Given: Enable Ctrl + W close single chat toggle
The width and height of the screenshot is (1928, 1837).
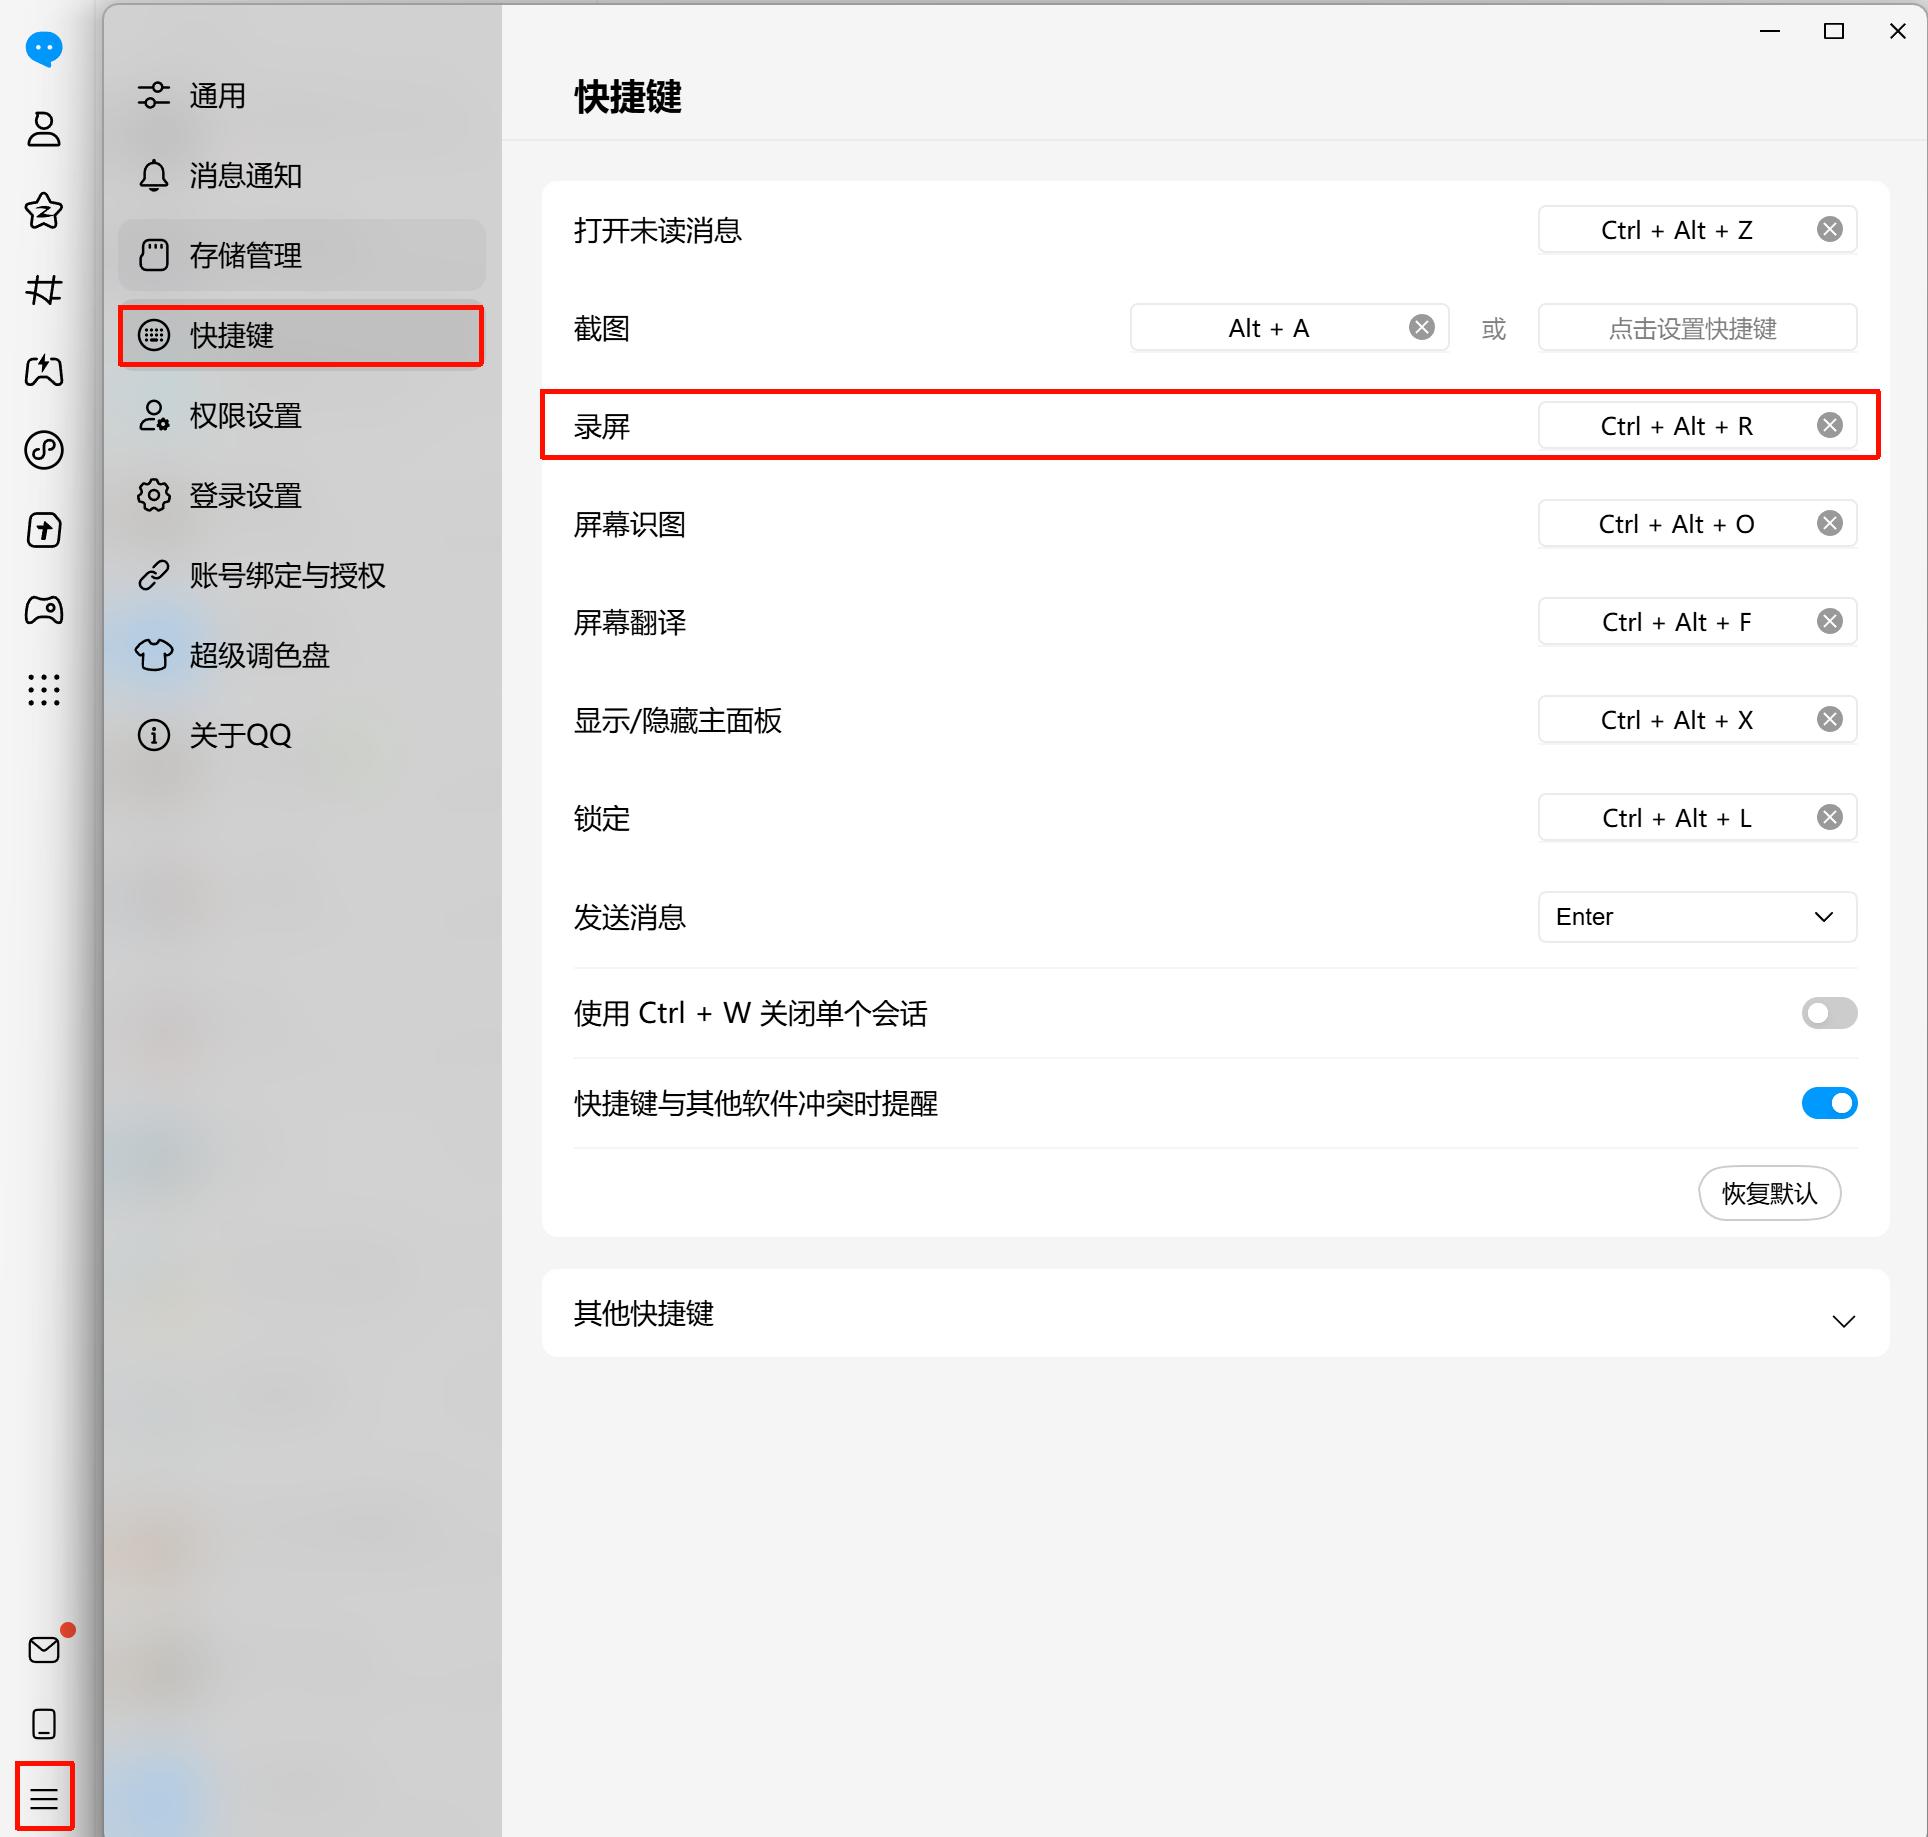Looking at the screenshot, I should click(1829, 1013).
